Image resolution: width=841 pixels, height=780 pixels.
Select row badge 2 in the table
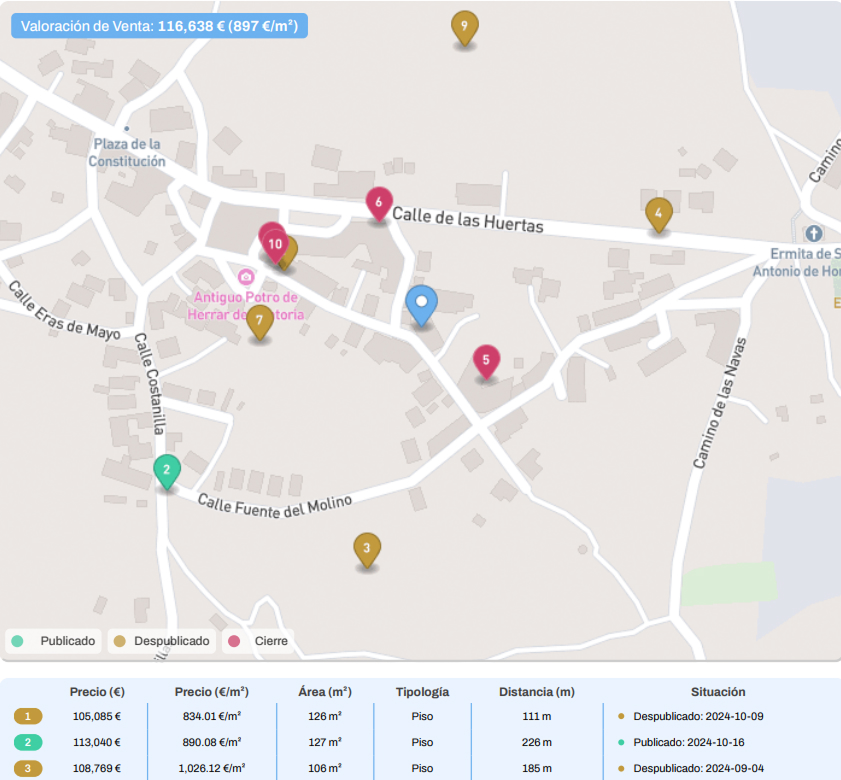coord(28,742)
